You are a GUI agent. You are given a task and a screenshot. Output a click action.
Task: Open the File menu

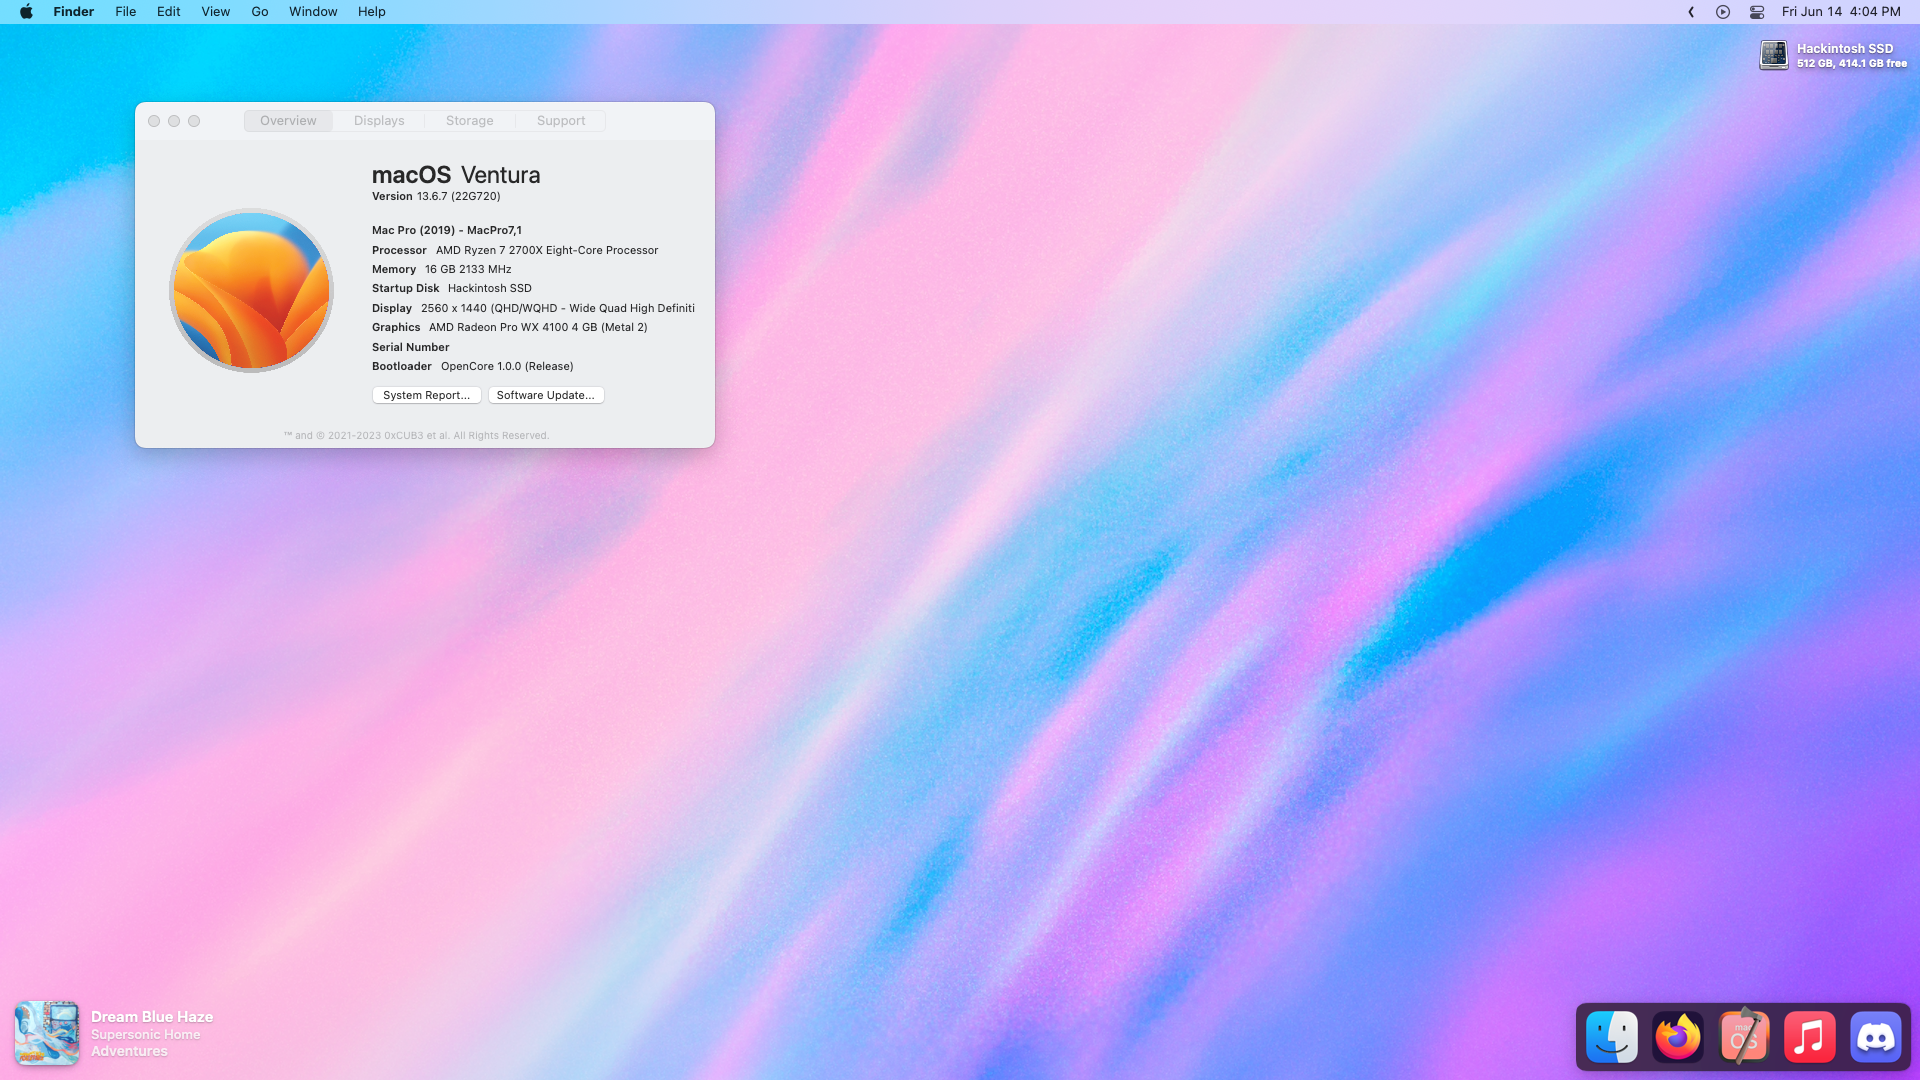pos(126,12)
